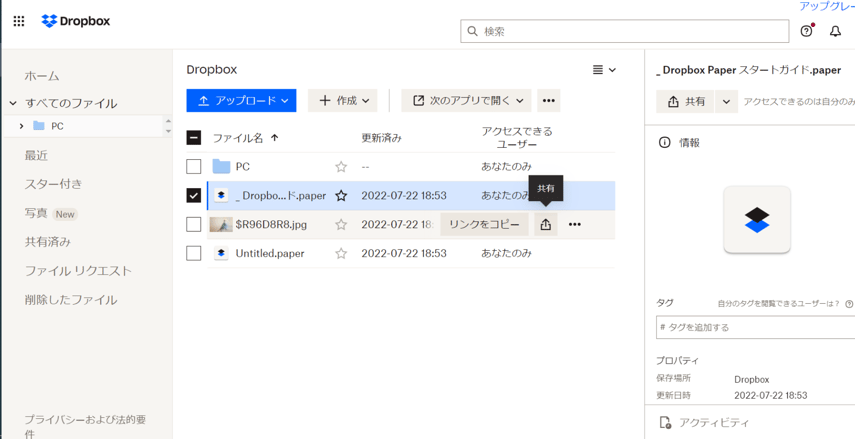Click the Untitled.paper file icon
Viewport: 855px width, 439px height.
pyautogui.click(x=221, y=253)
